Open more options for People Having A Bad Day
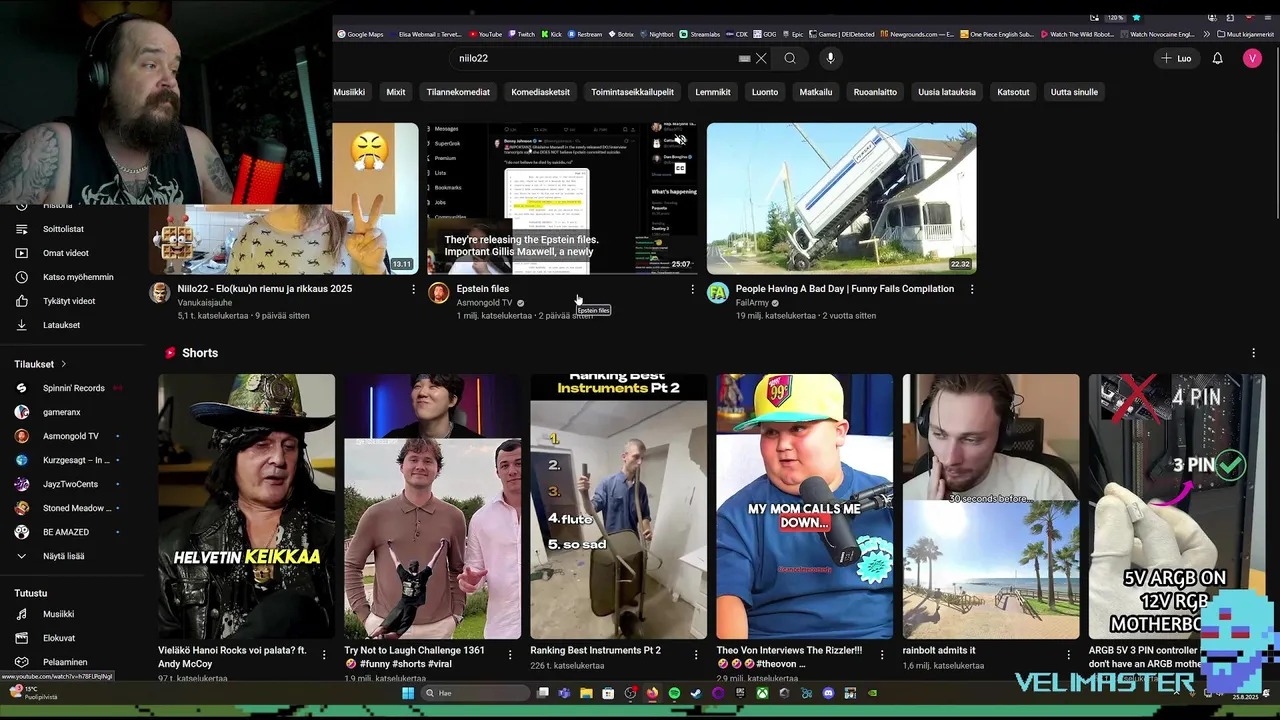 click(971, 289)
